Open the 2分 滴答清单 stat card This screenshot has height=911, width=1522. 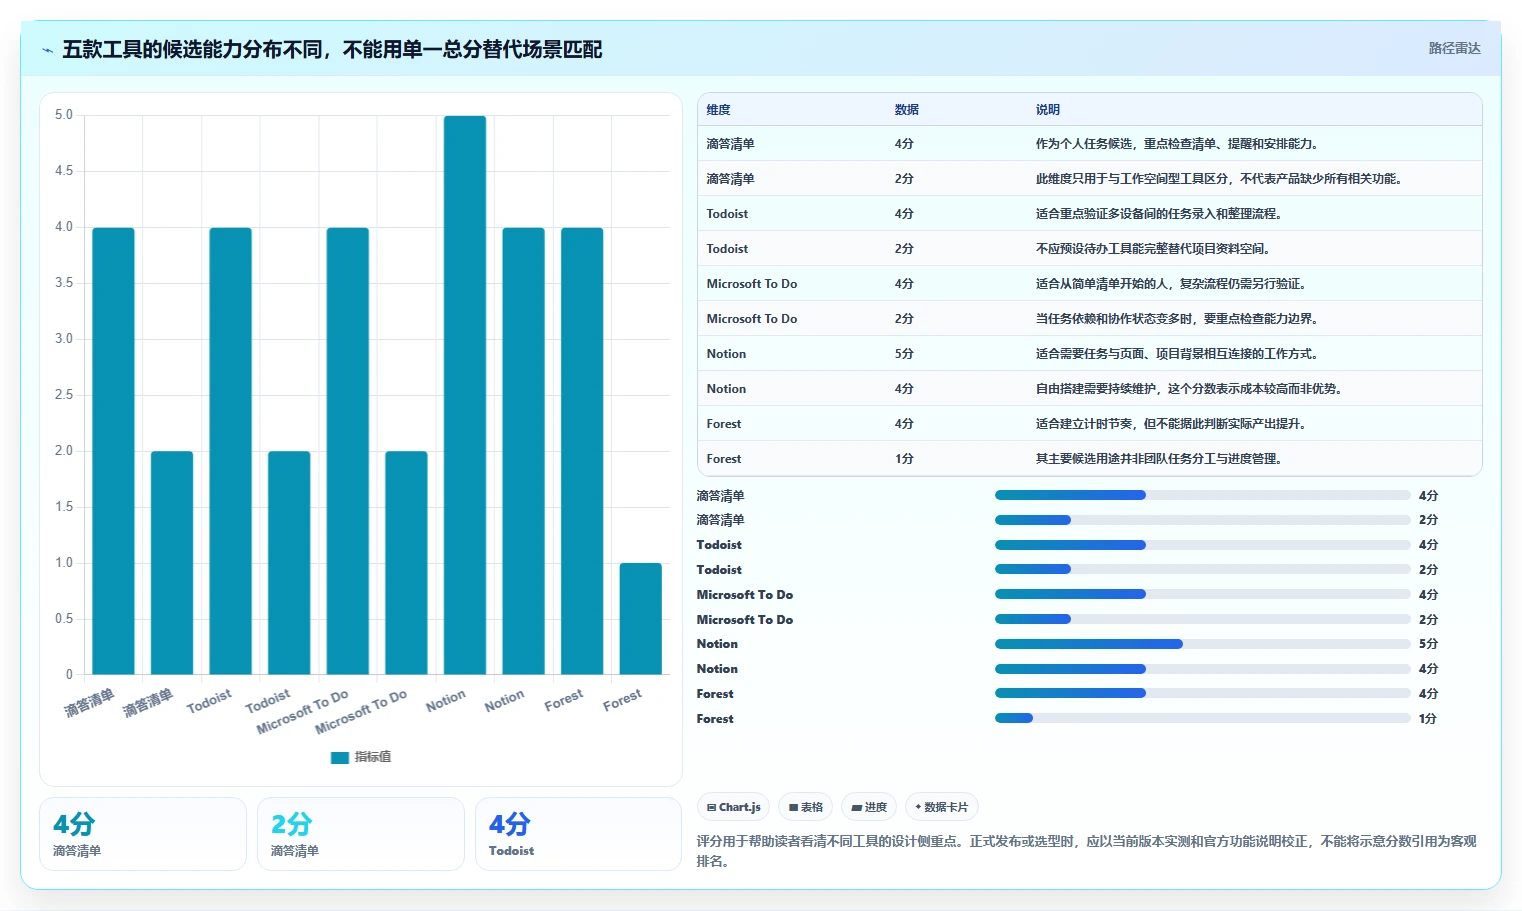[361, 834]
